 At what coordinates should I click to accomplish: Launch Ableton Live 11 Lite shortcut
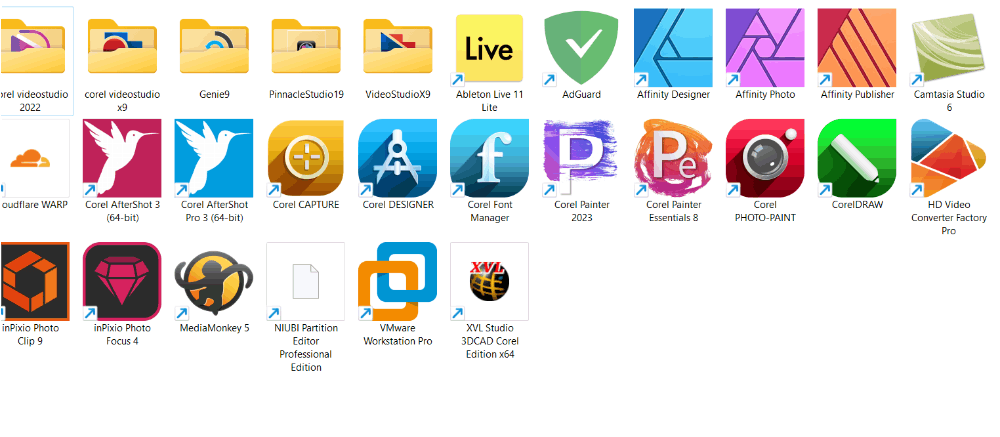489,50
